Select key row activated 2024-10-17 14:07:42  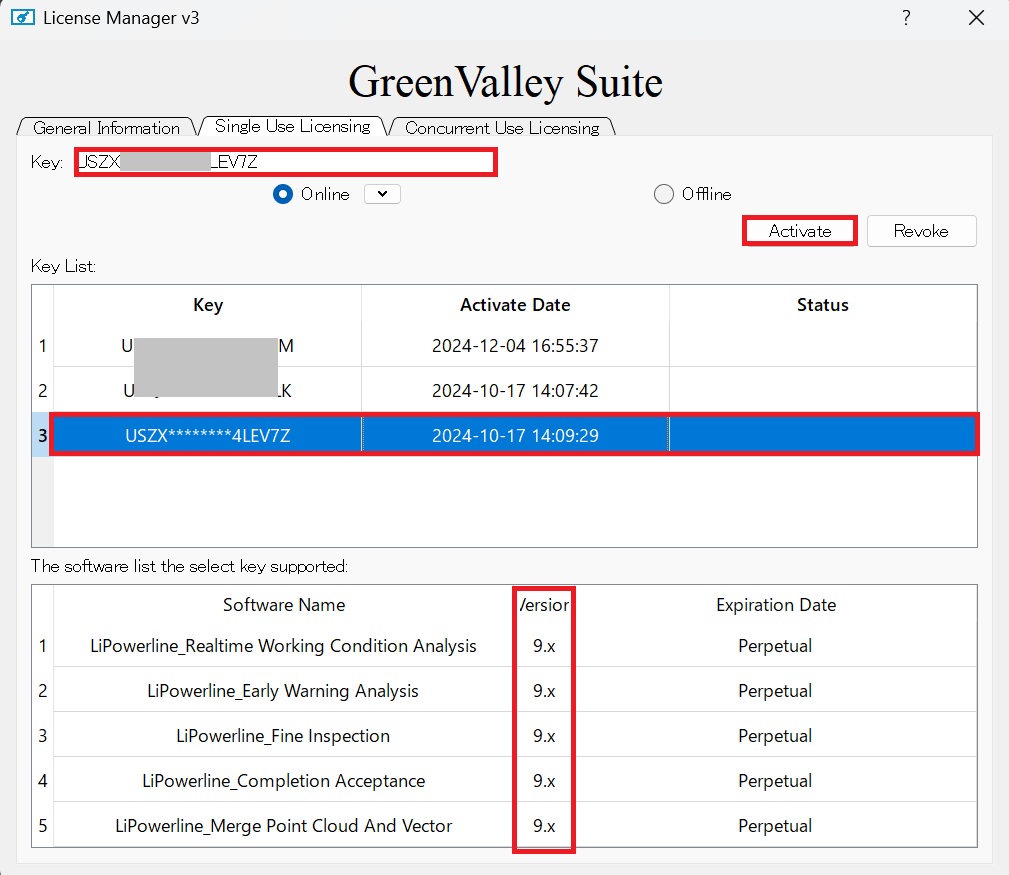tap(515, 390)
